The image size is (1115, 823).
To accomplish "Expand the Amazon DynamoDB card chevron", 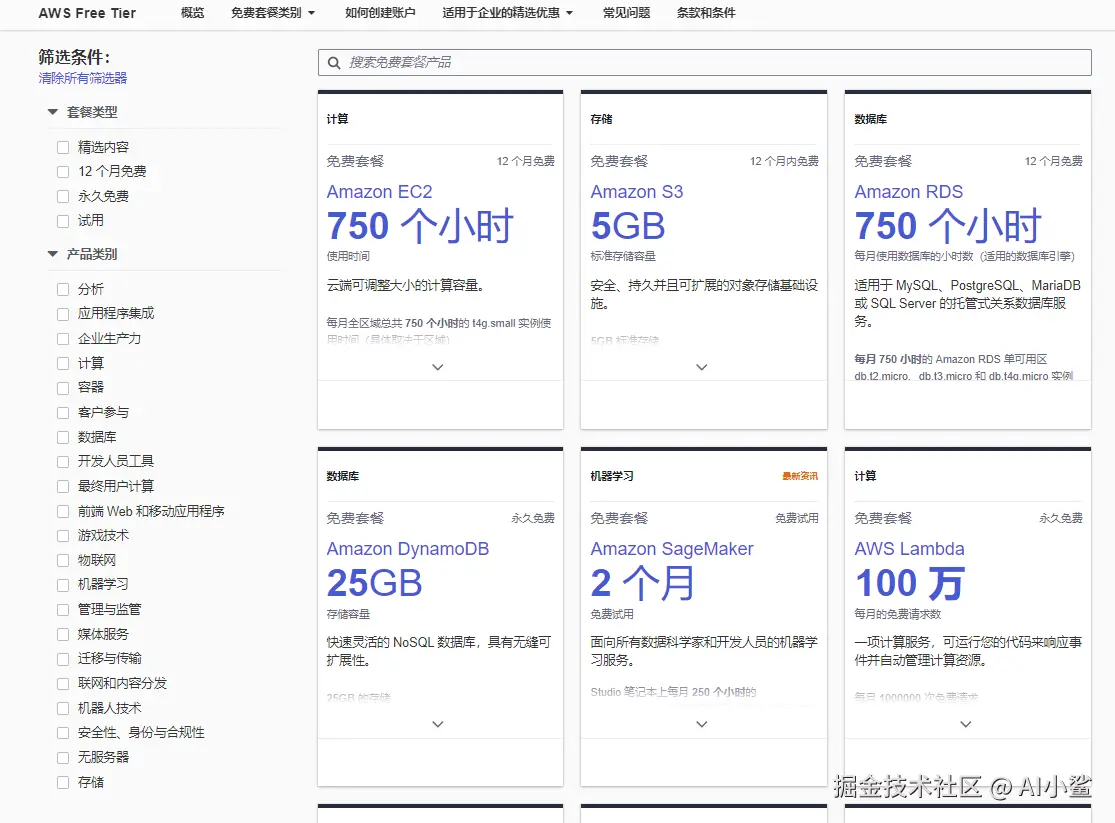I will (x=438, y=724).
